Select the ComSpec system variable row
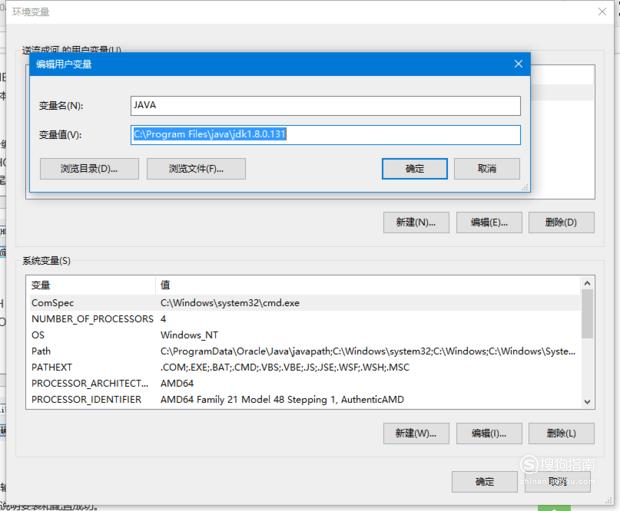 pos(304,303)
